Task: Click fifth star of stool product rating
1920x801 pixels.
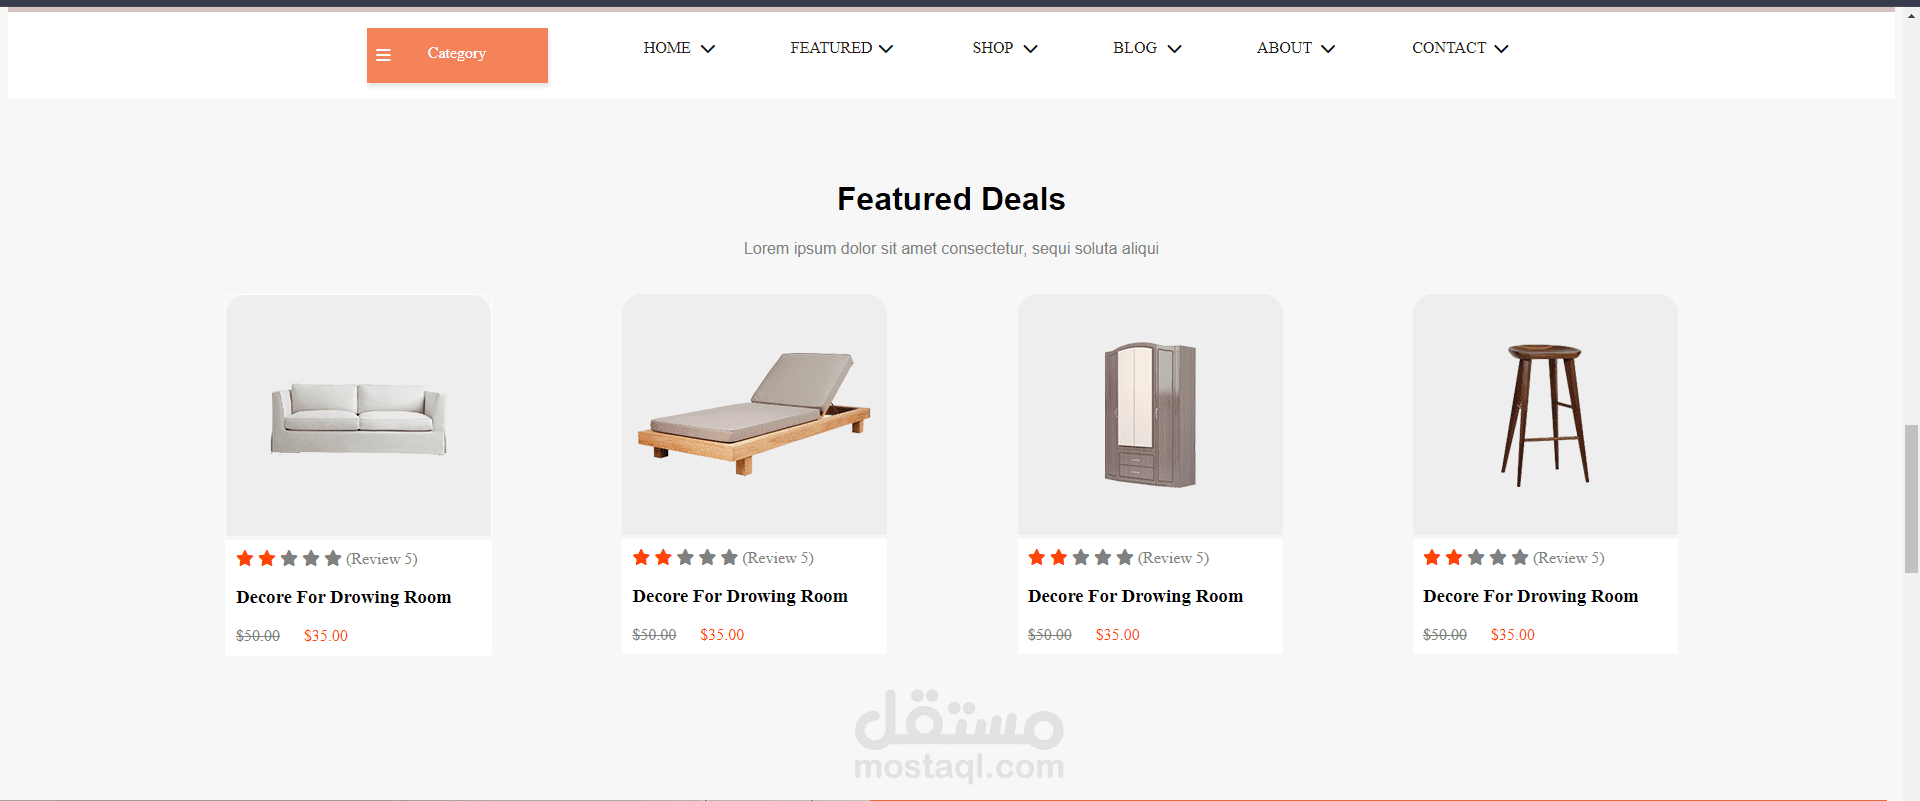Action: tap(1520, 557)
